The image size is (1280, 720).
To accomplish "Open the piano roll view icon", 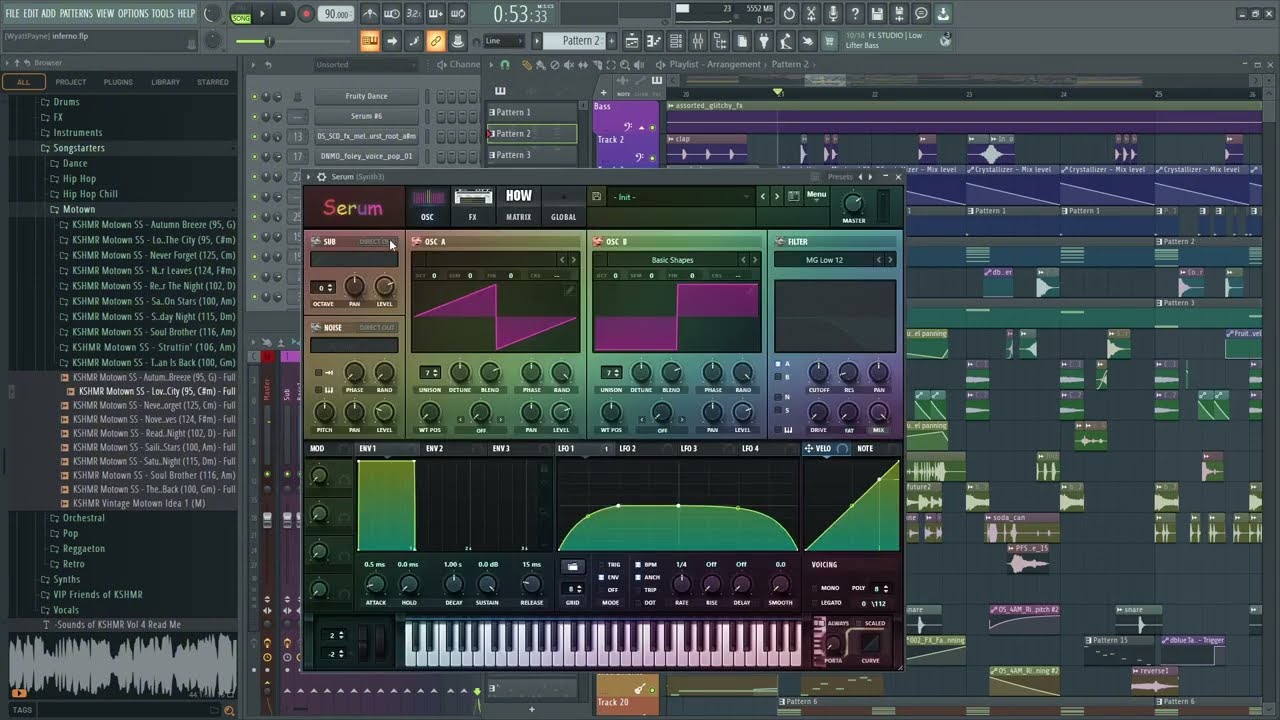I will (x=654, y=41).
